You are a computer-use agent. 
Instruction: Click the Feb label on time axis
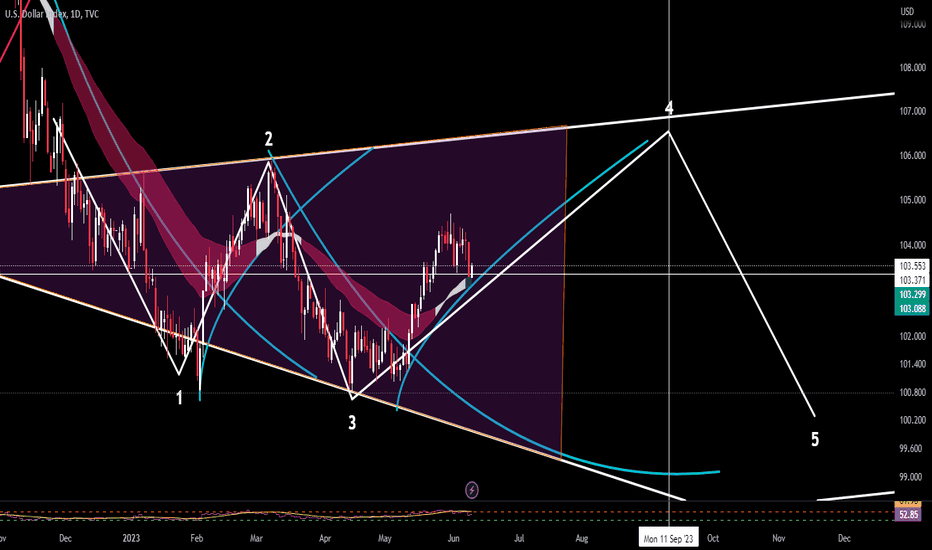point(197,538)
